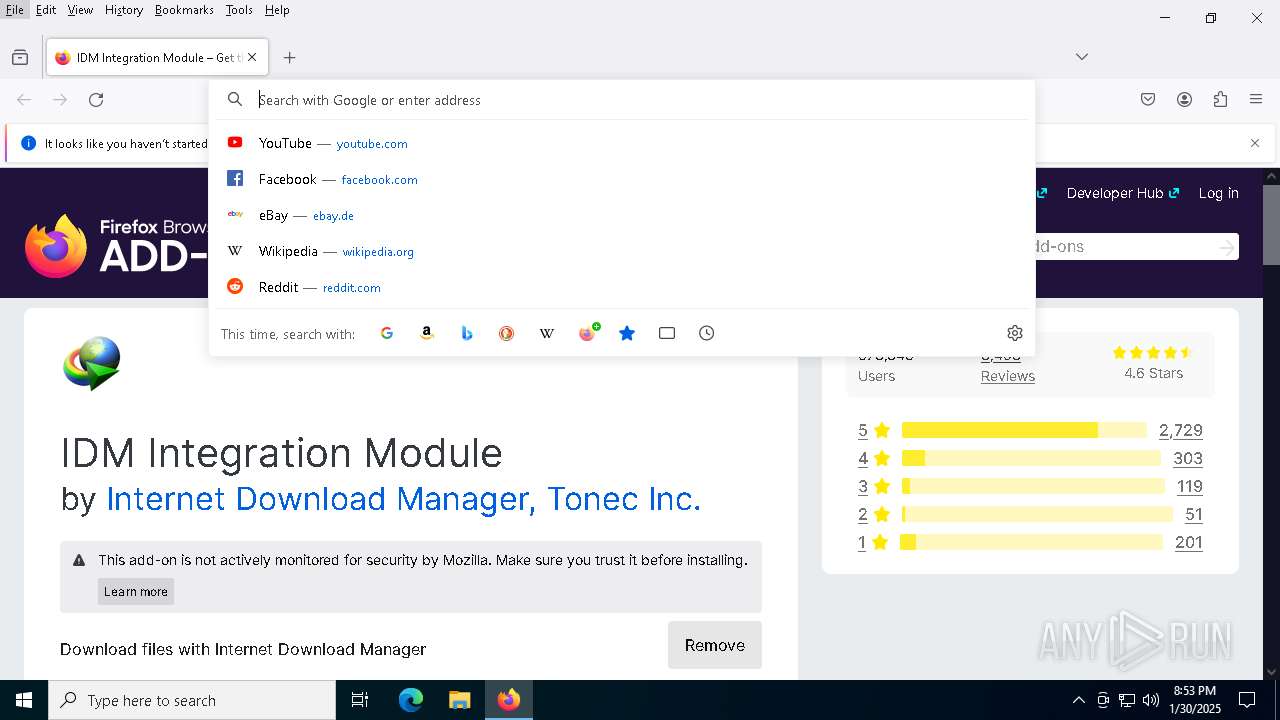Image resolution: width=1280 pixels, height=720 pixels.
Task: Open YouTube suggestion in address dropdown
Action: [x=622, y=143]
